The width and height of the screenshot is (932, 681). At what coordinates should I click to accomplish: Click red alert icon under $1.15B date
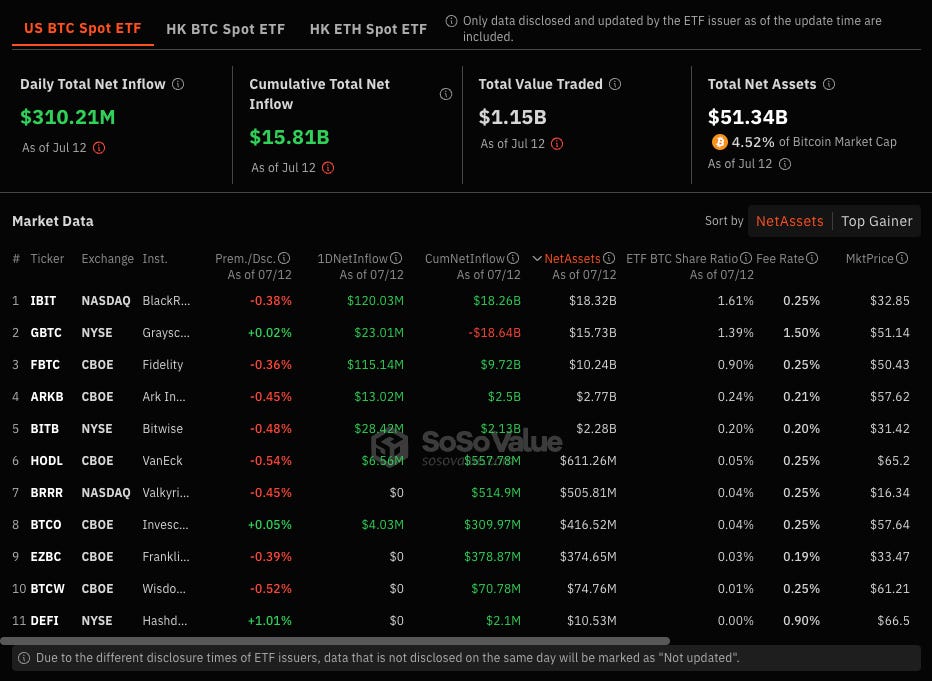[x=557, y=144]
